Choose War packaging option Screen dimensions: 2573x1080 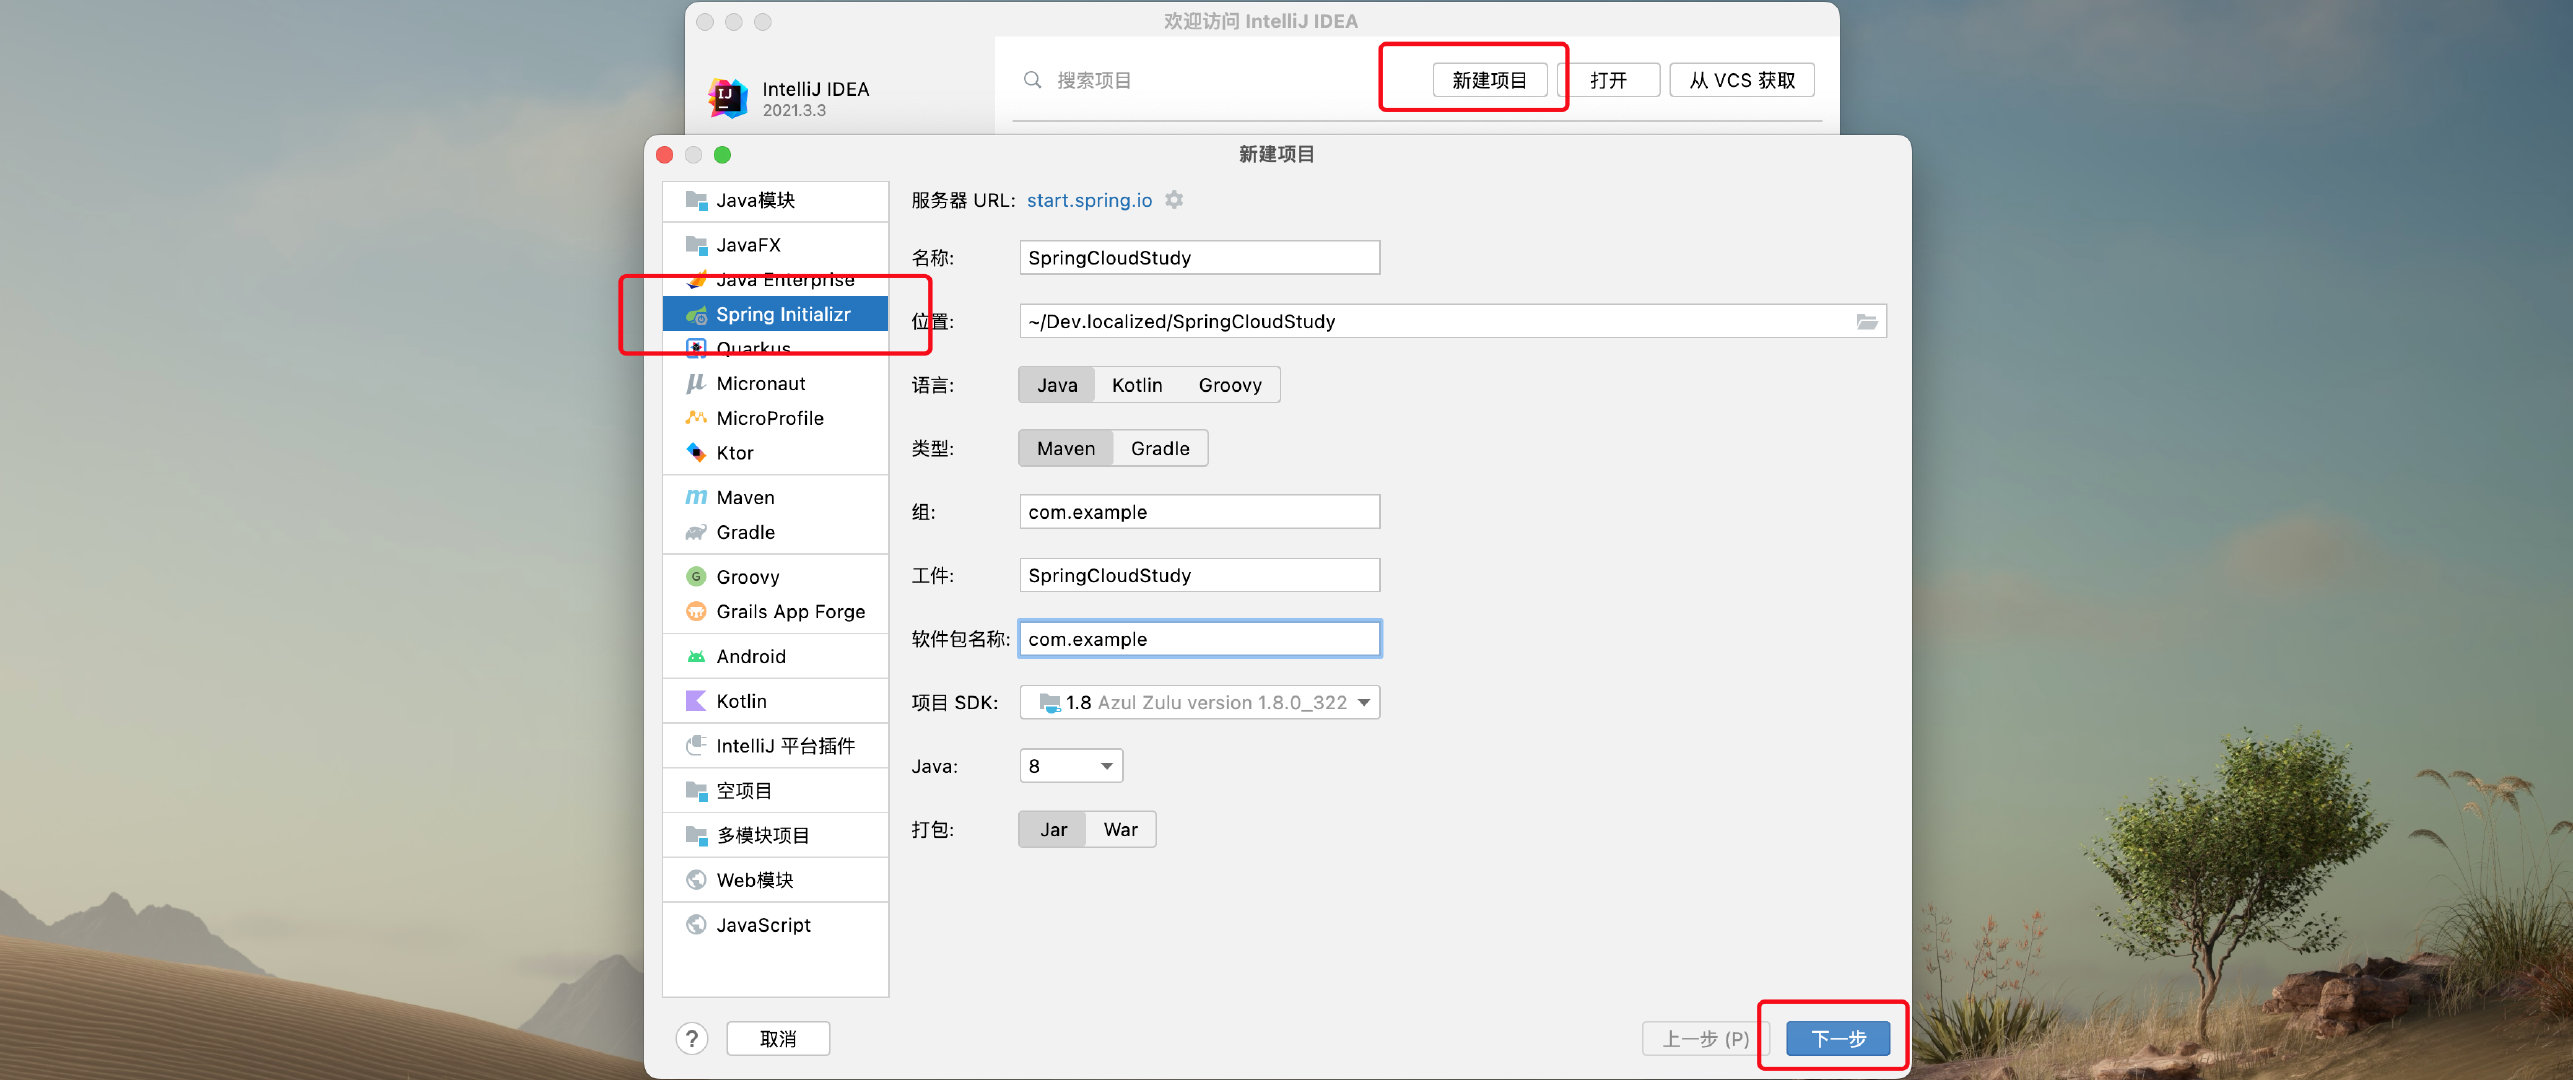pos(1120,830)
